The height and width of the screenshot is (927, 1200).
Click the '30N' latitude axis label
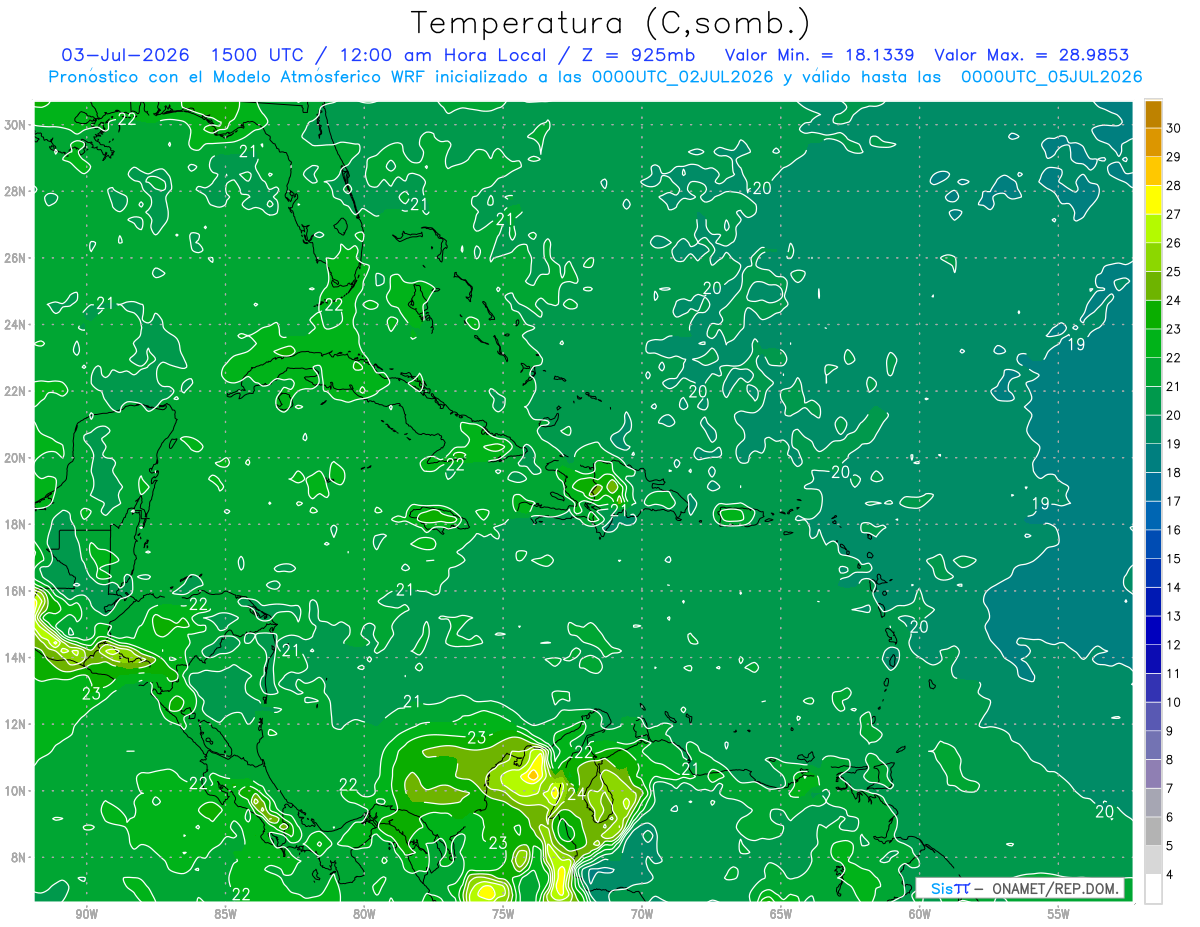(x=15, y=125)
